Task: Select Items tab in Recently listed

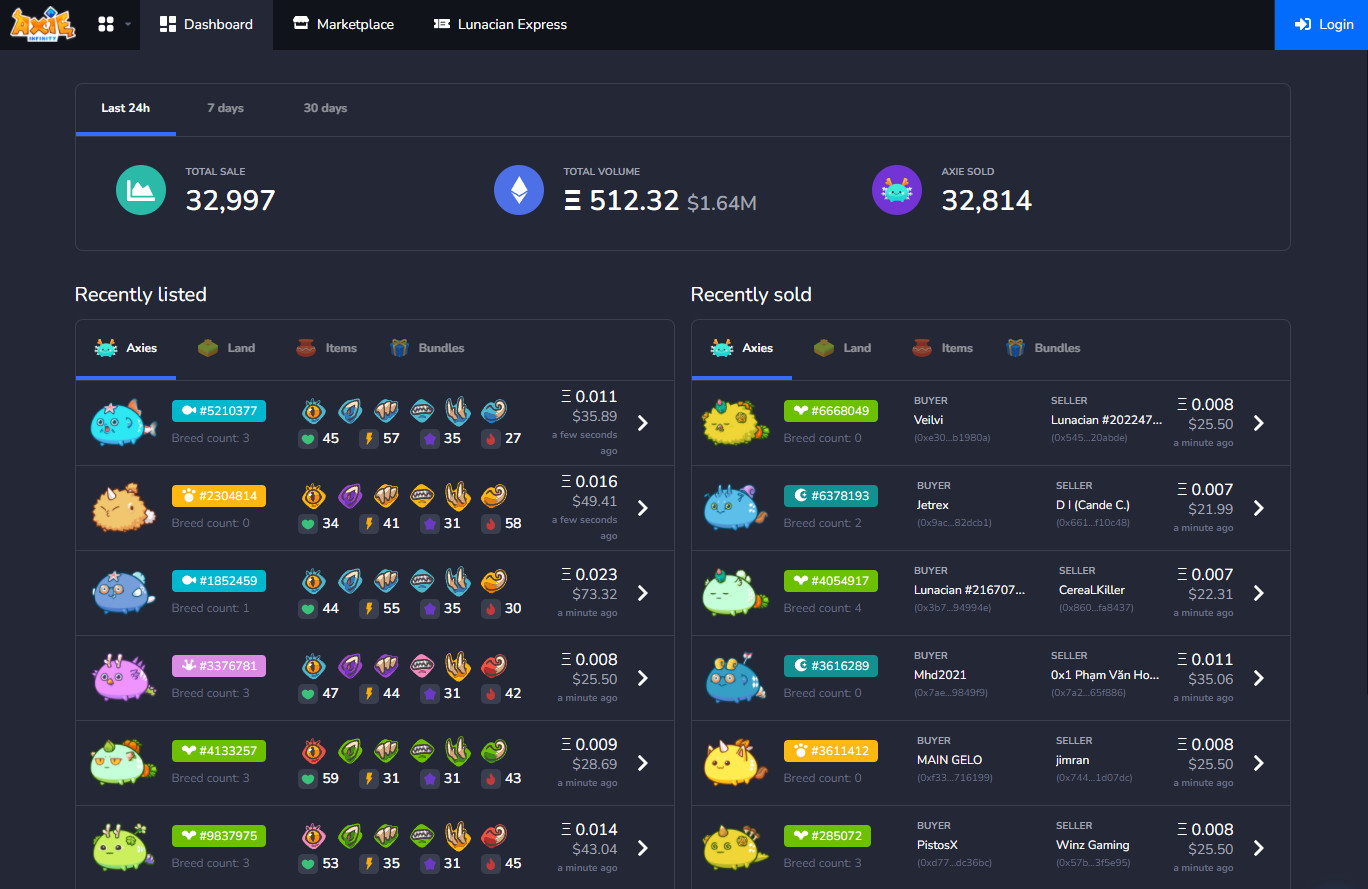Action: [326, 348]
